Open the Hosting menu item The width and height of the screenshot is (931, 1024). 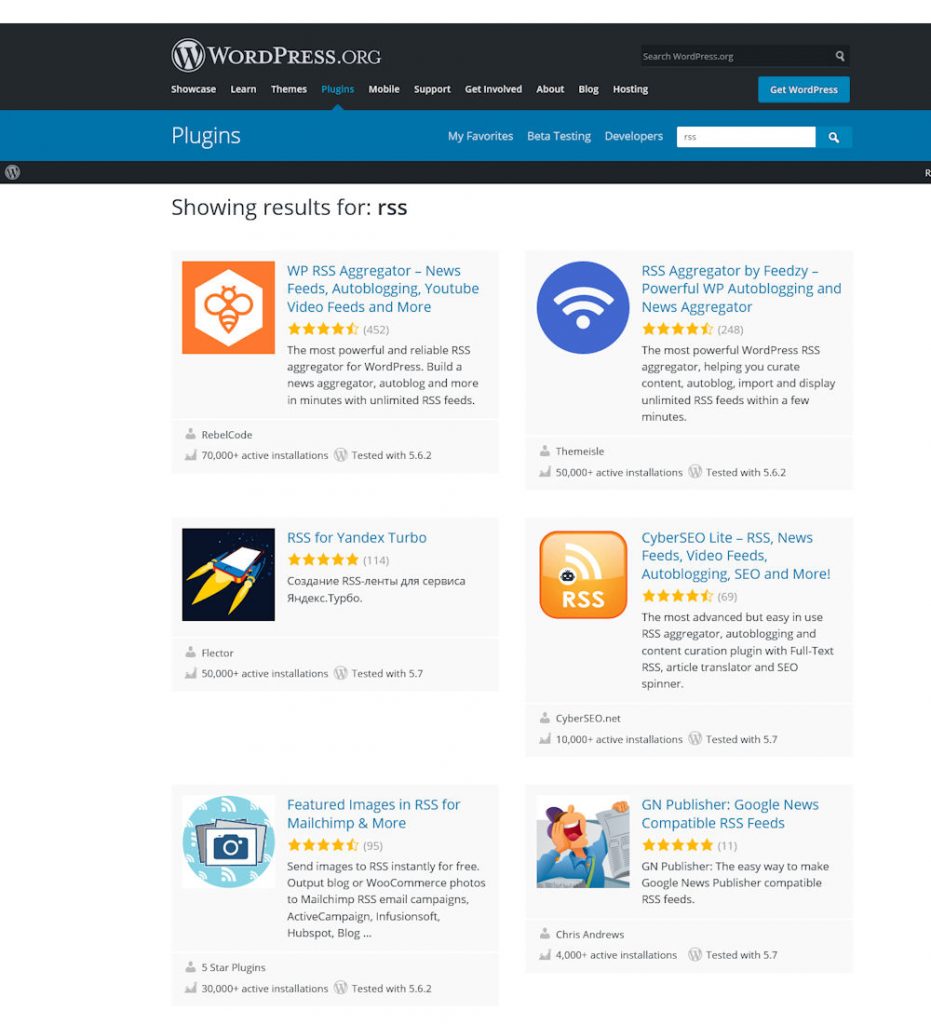631,89
